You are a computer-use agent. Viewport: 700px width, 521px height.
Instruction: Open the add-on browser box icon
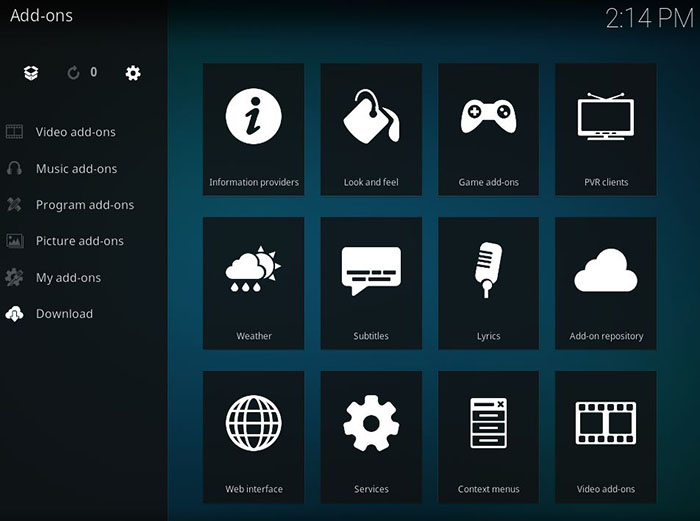[31, 73]
